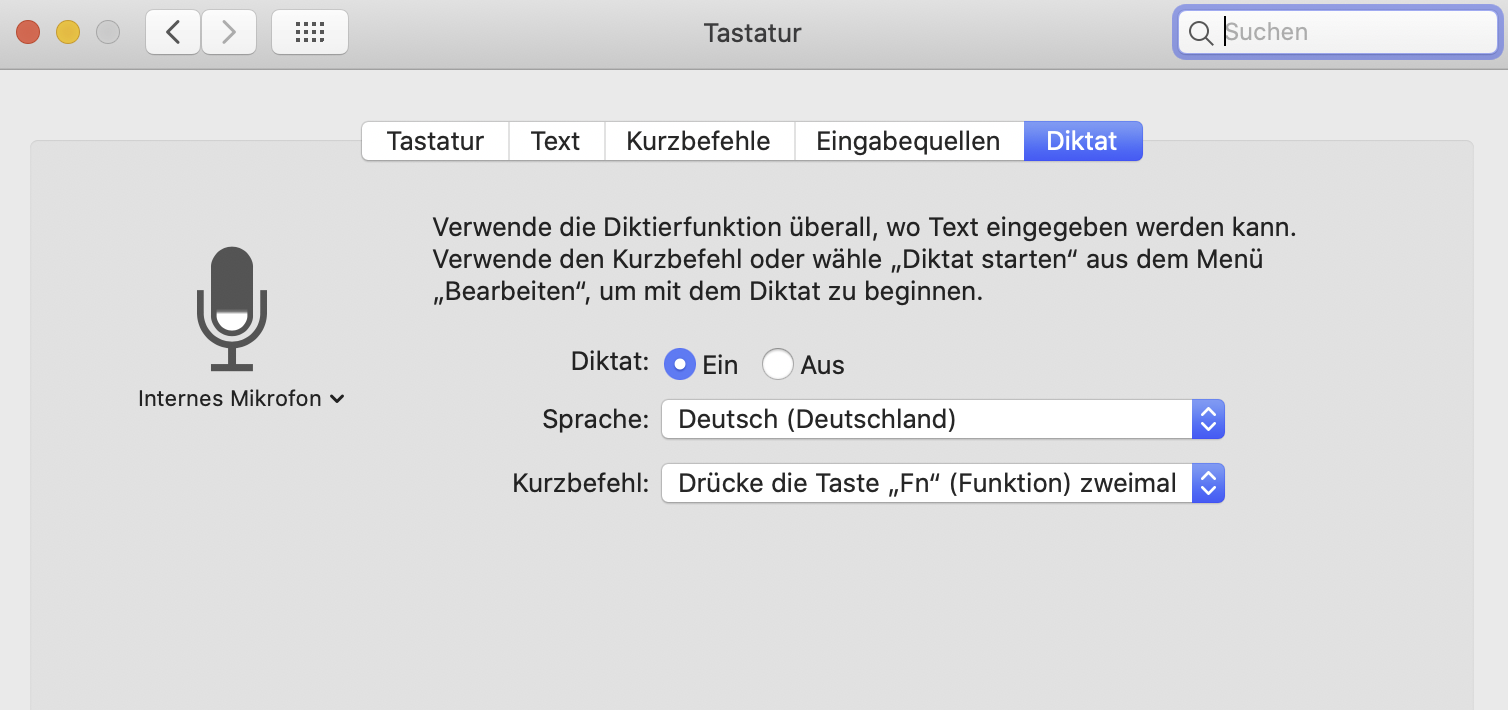Click the magnifying glass search icon
1508x710 pixels.
(x=1201, y=33)
